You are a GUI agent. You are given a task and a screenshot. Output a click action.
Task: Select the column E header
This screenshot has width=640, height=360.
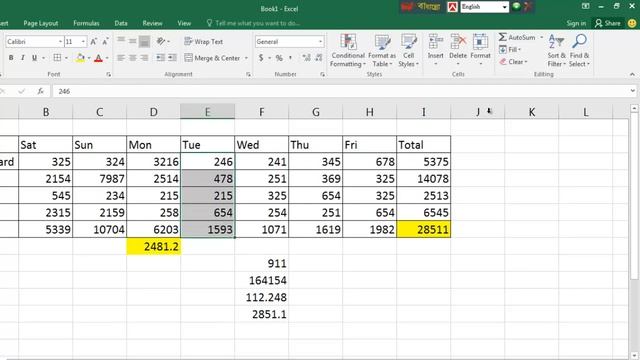207,112
